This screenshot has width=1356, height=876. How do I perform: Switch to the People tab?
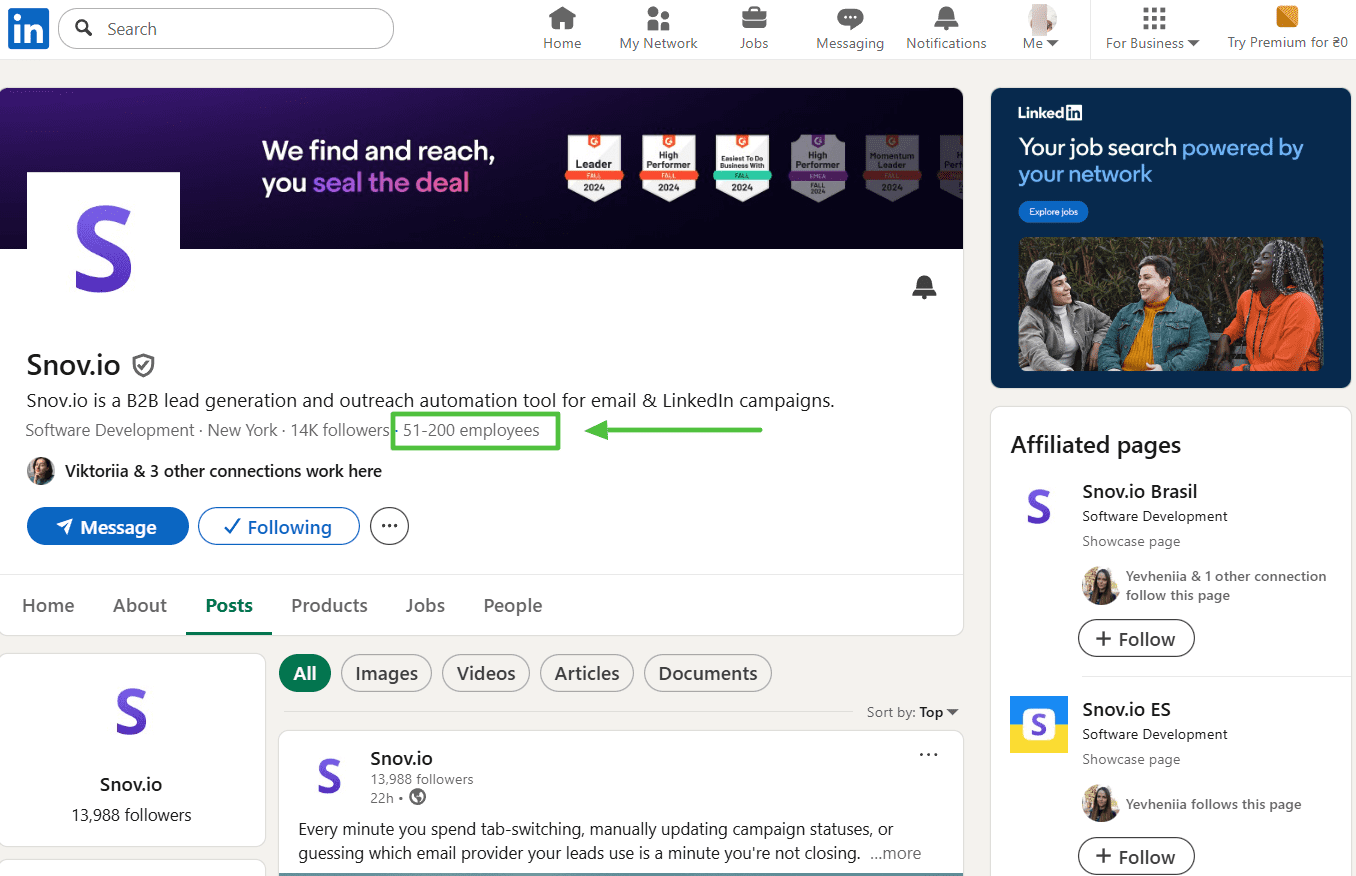[513, 606]
